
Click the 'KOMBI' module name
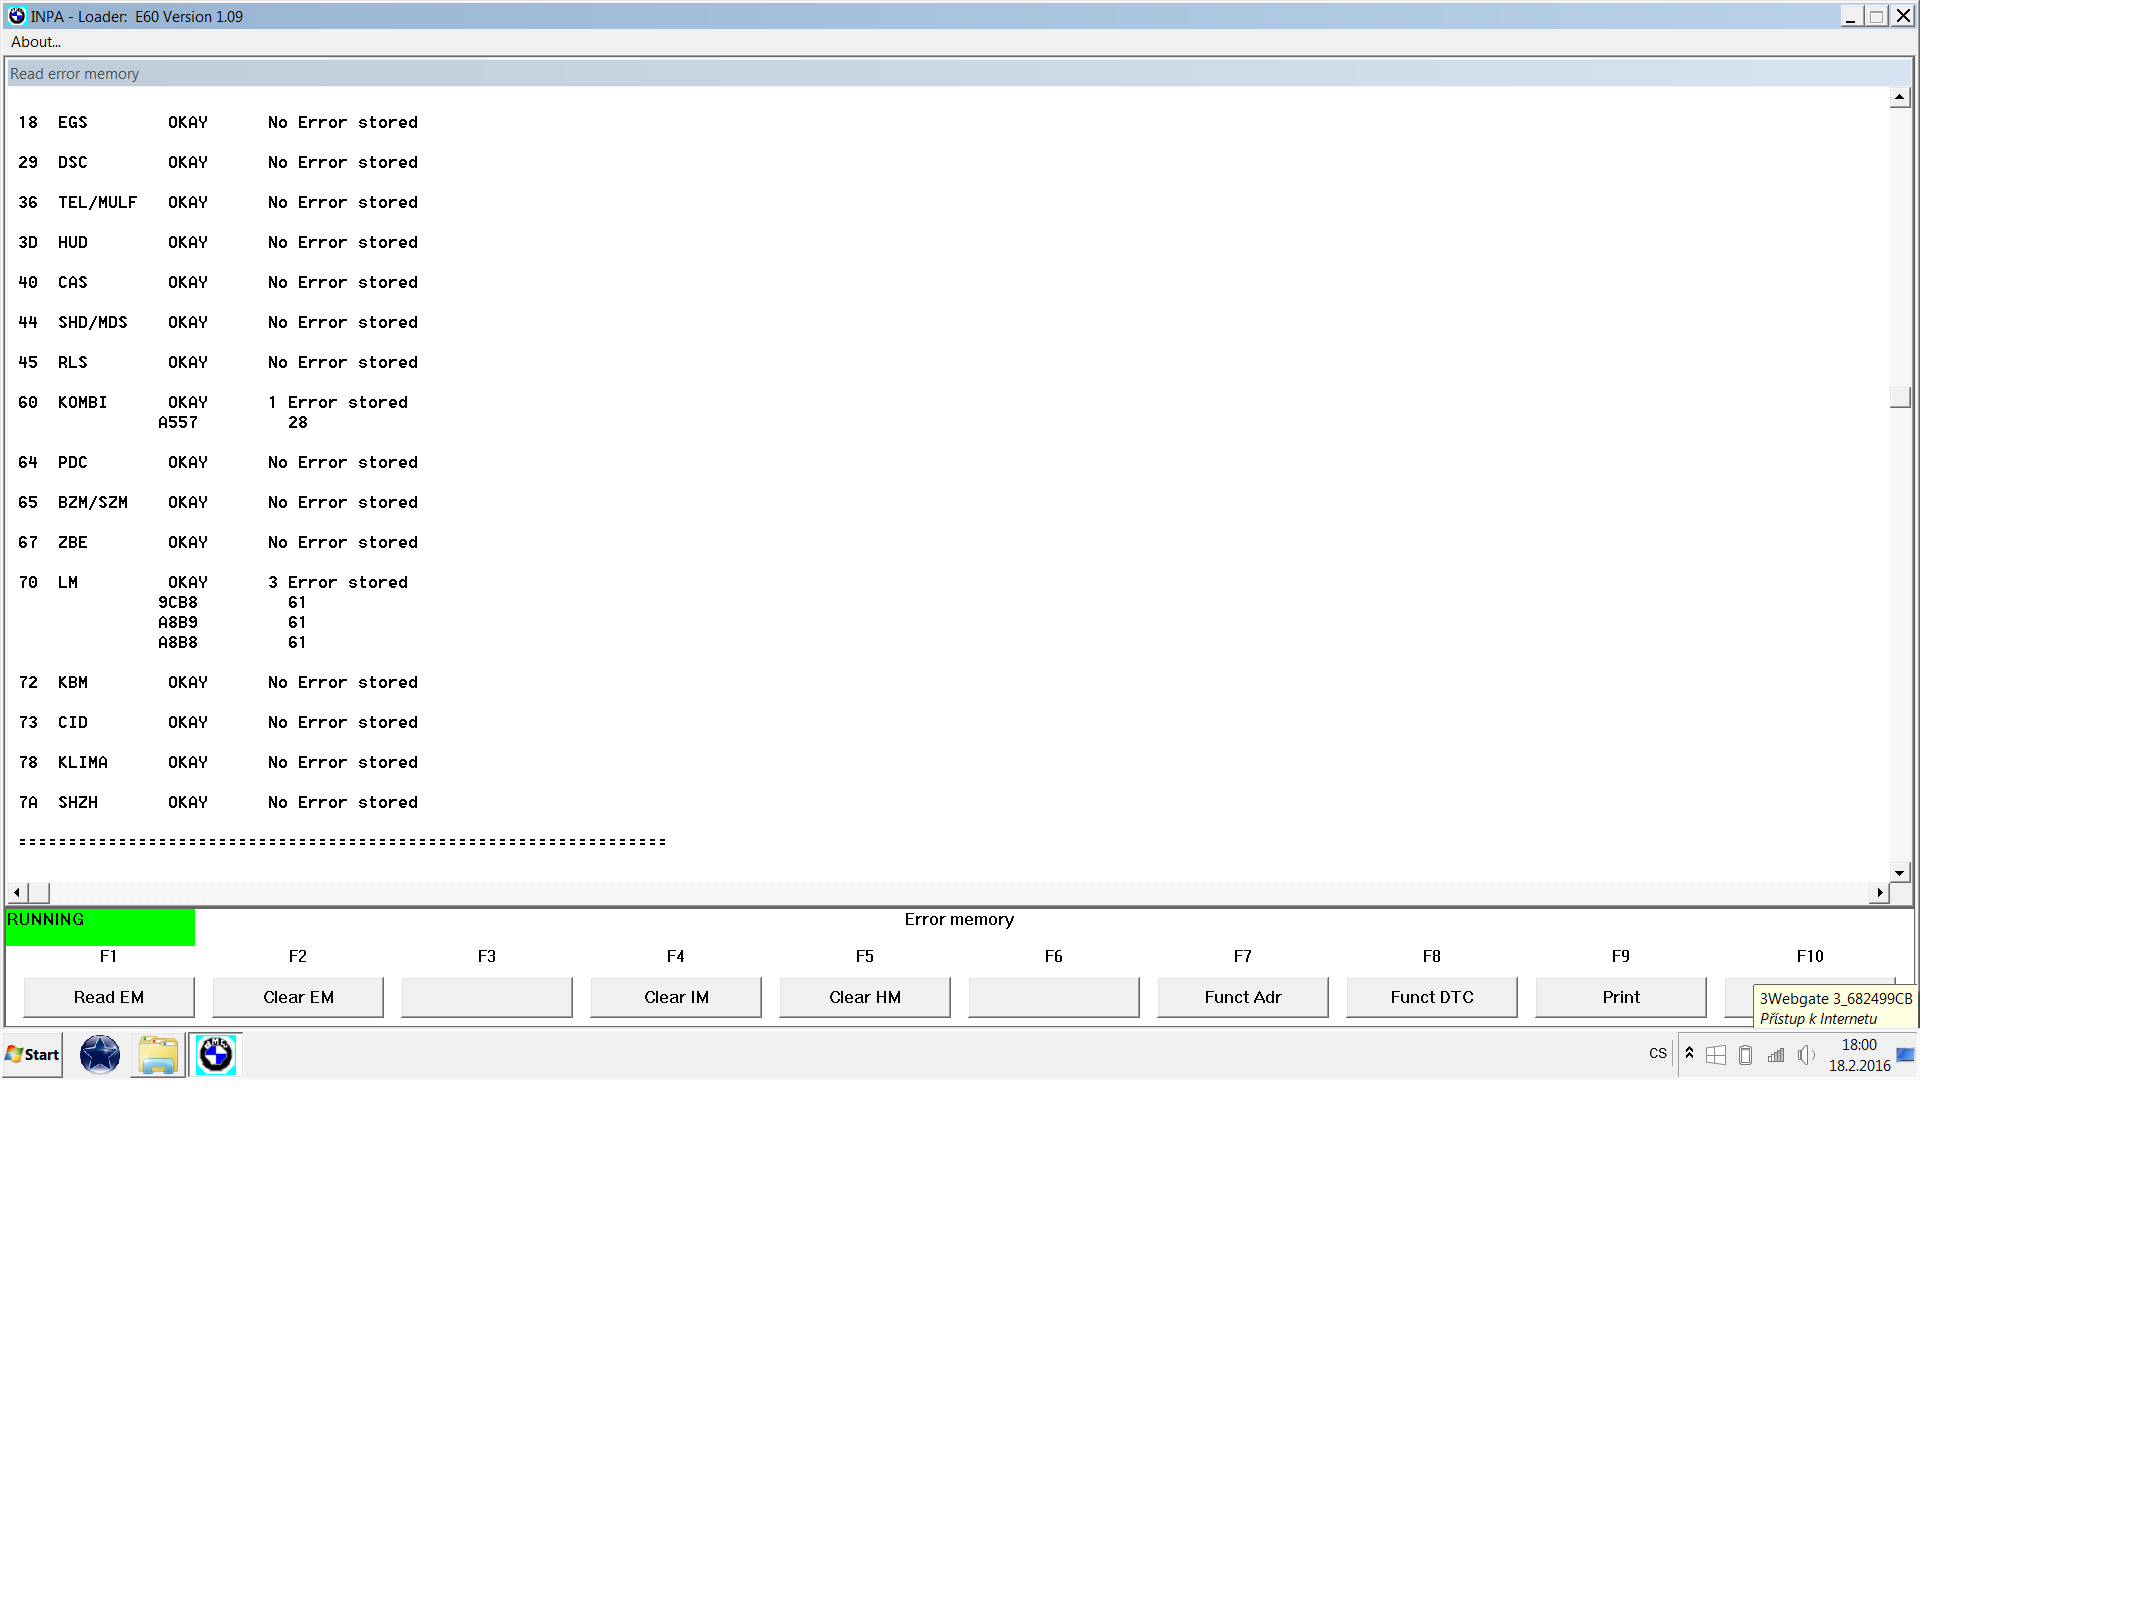[82, 403]
